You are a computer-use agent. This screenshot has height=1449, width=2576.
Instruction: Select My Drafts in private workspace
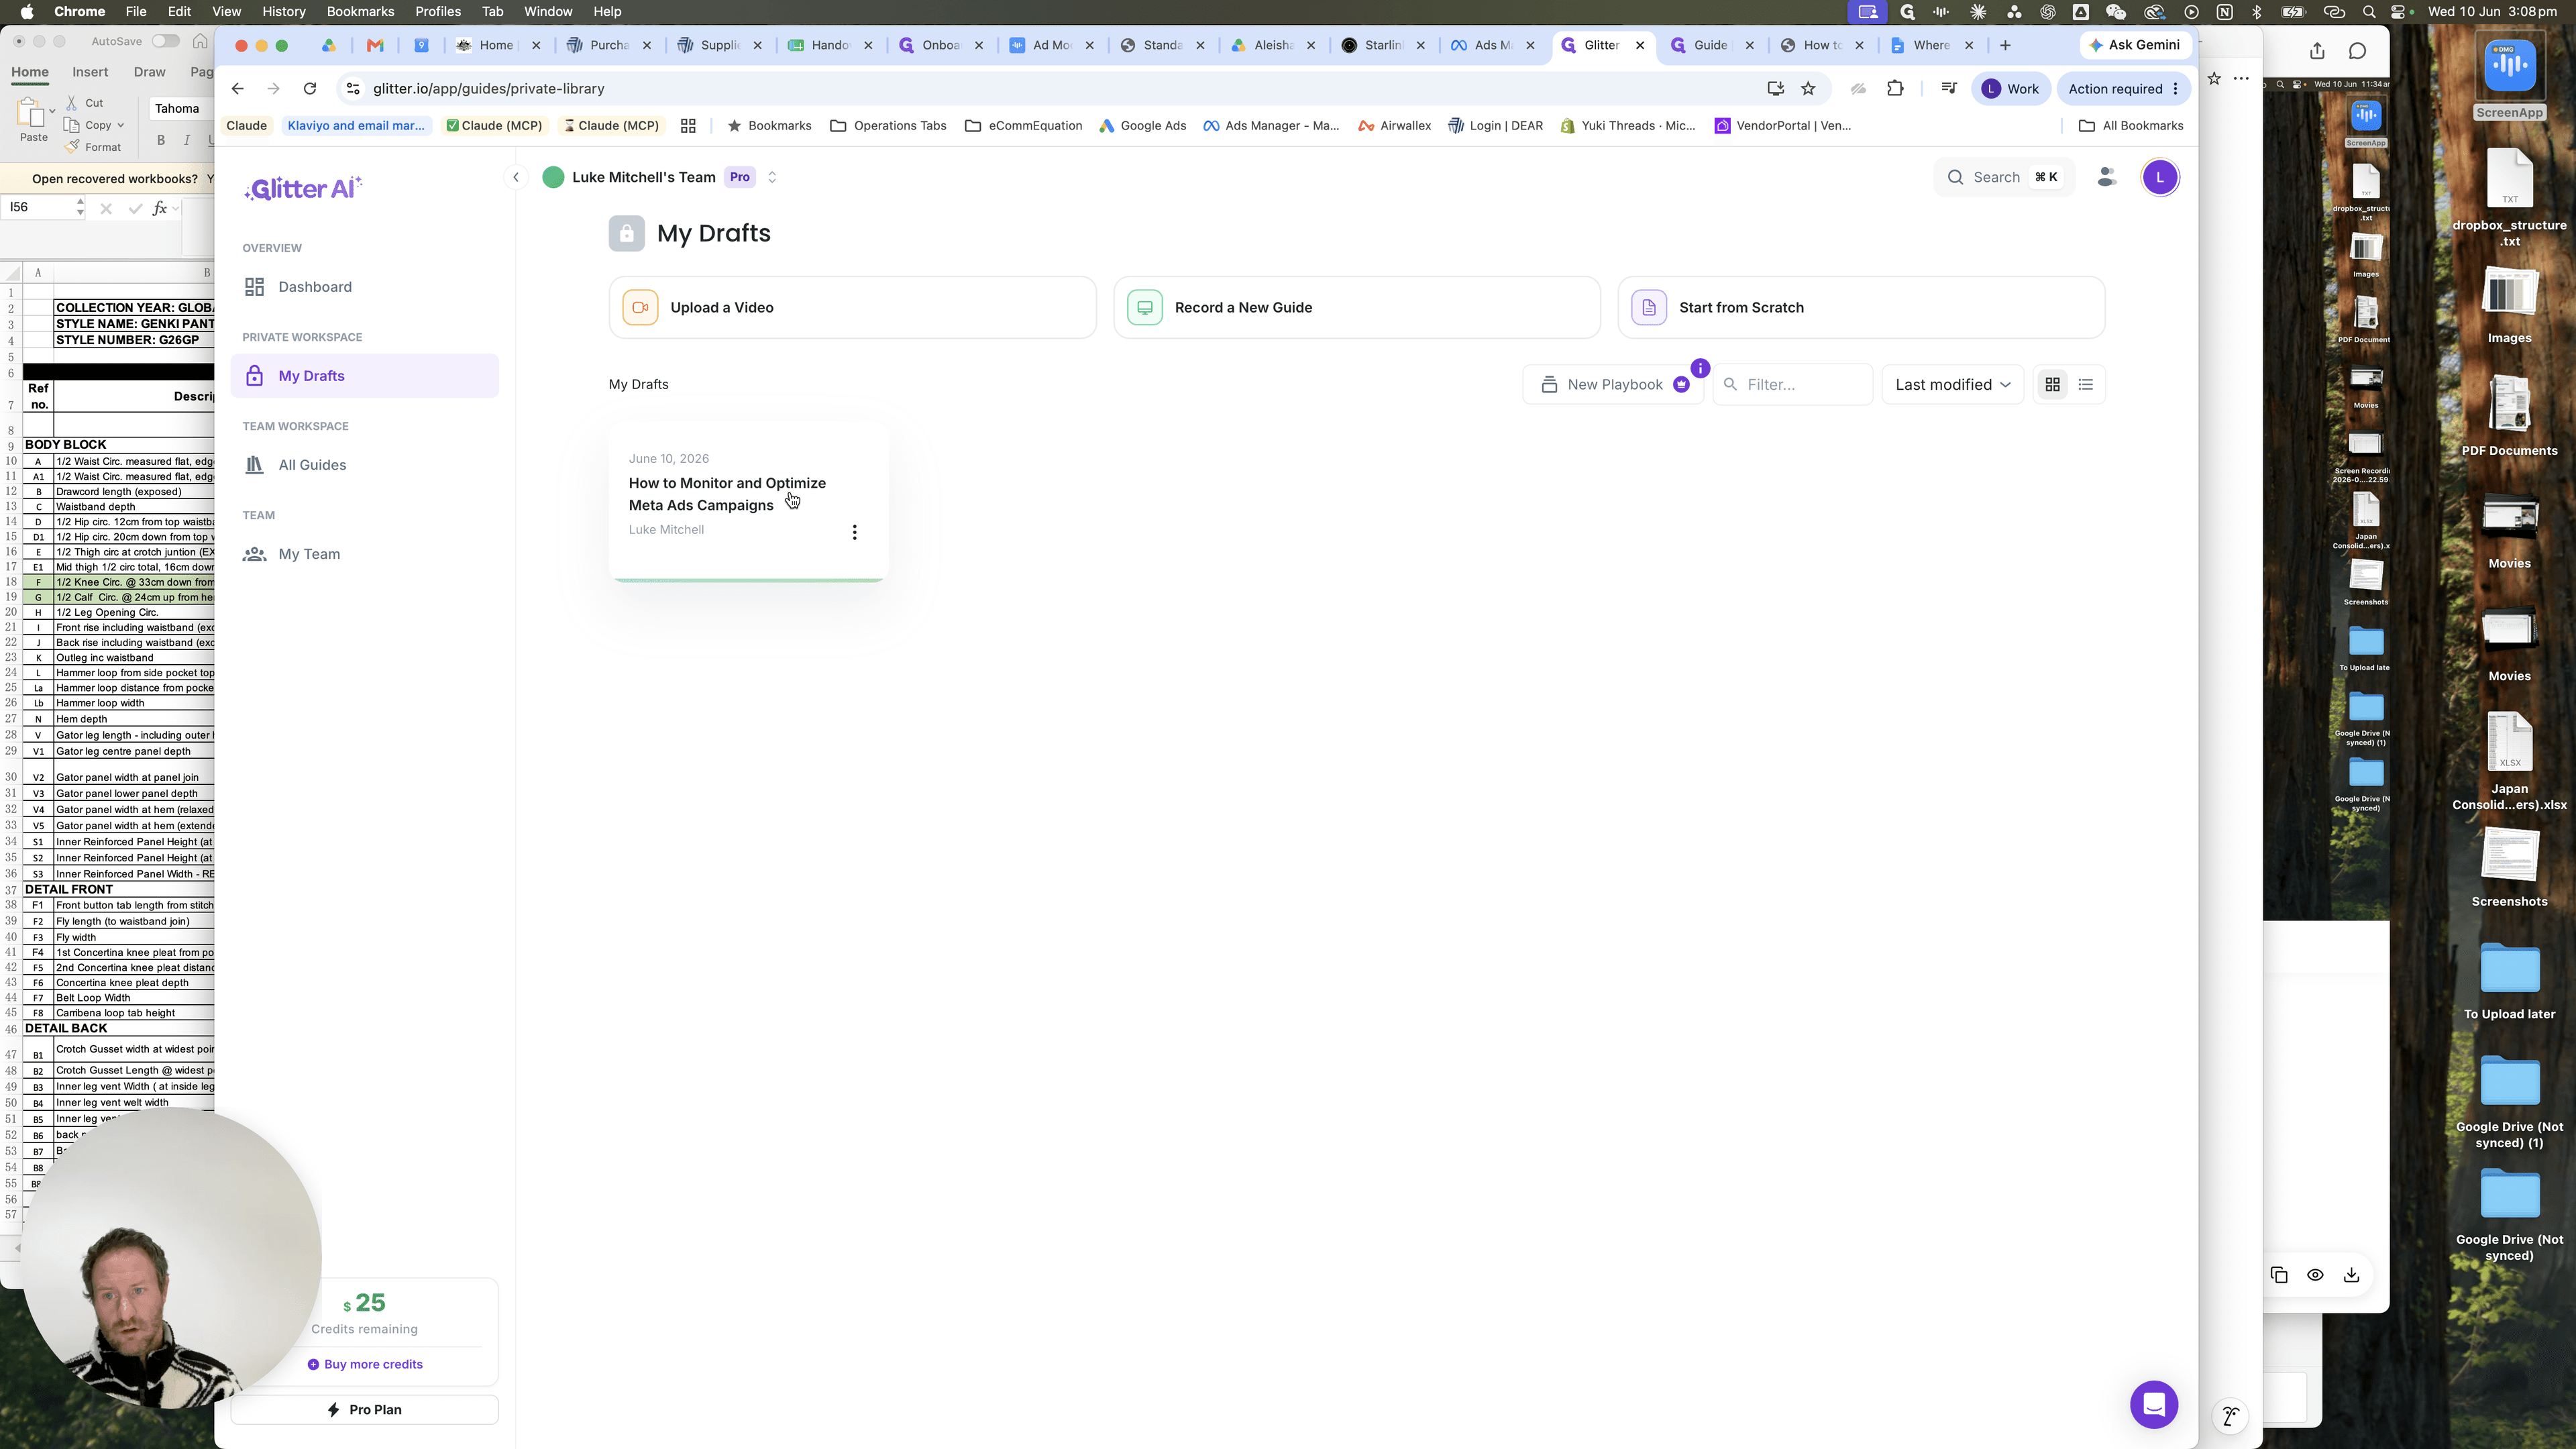365,376
